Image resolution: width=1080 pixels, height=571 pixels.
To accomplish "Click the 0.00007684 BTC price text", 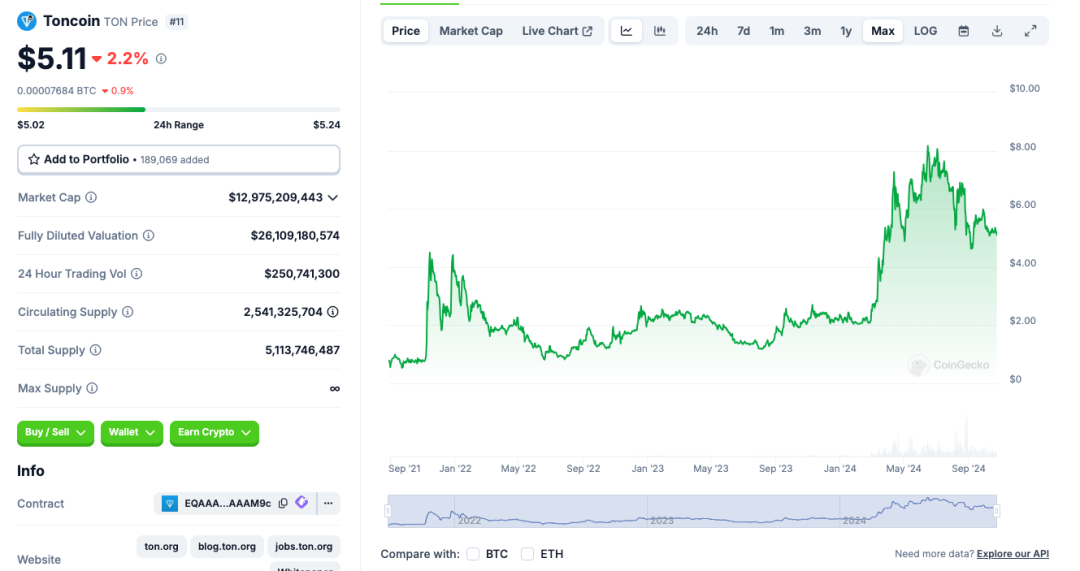I will (56, 91).
